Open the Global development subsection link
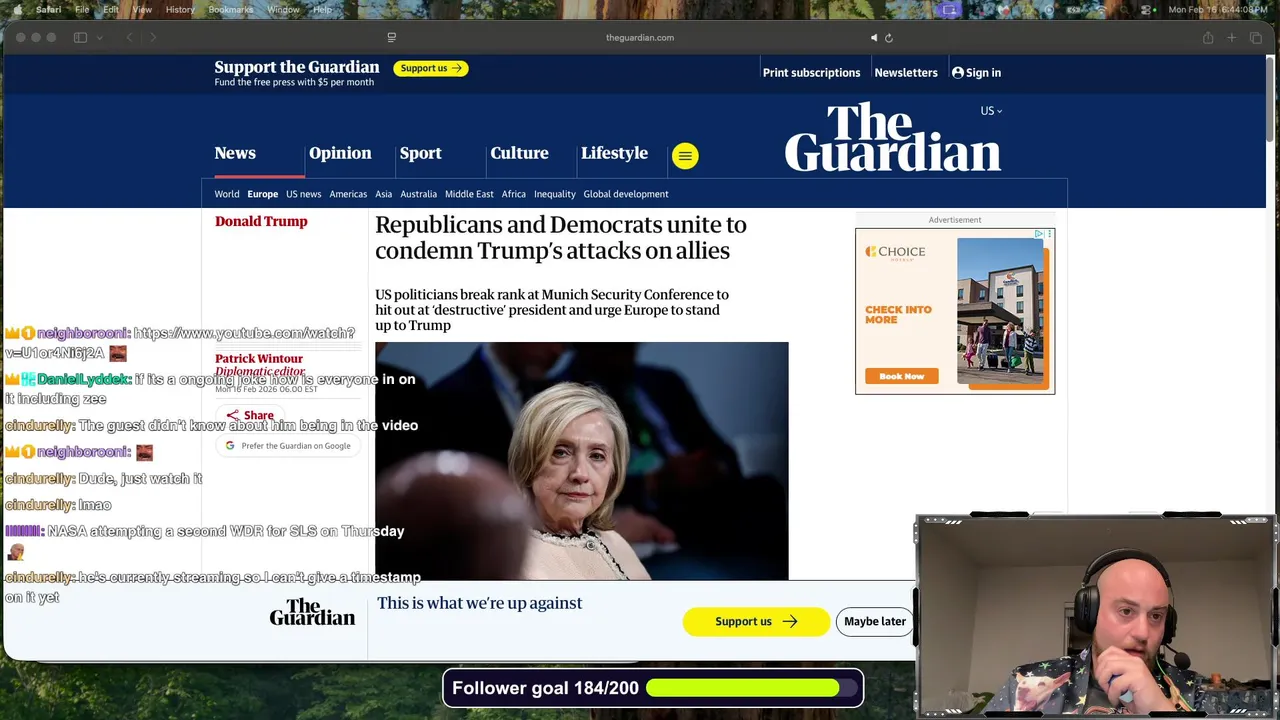This screenshot has height=720, width=1280. tap(626, 194)
